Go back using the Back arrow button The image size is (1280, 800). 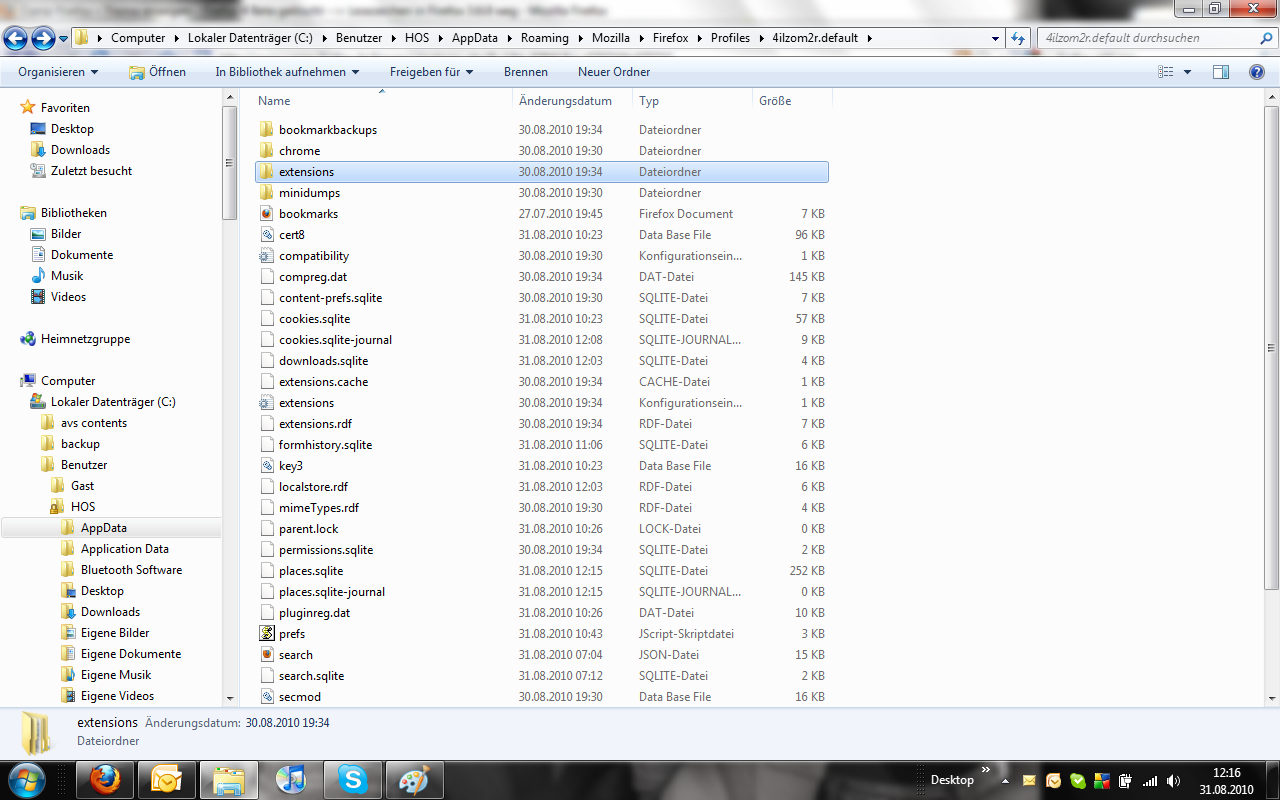click(16, 38)
